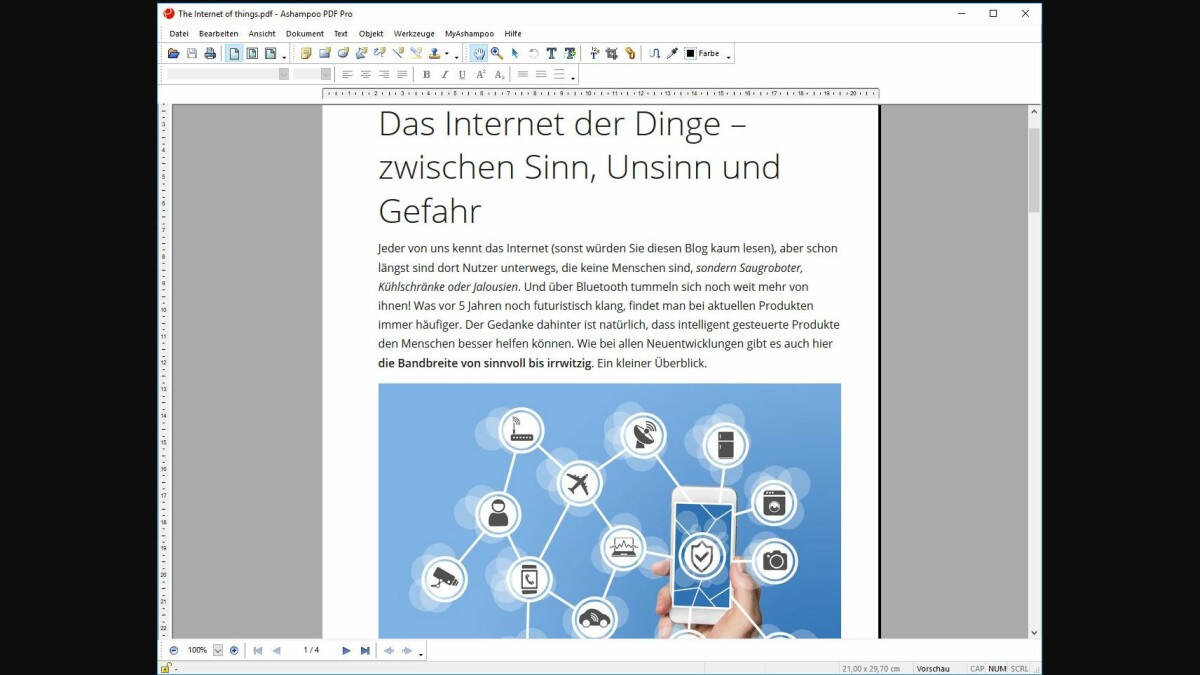Open the zoom percentage dropdown

coord(218,650)
